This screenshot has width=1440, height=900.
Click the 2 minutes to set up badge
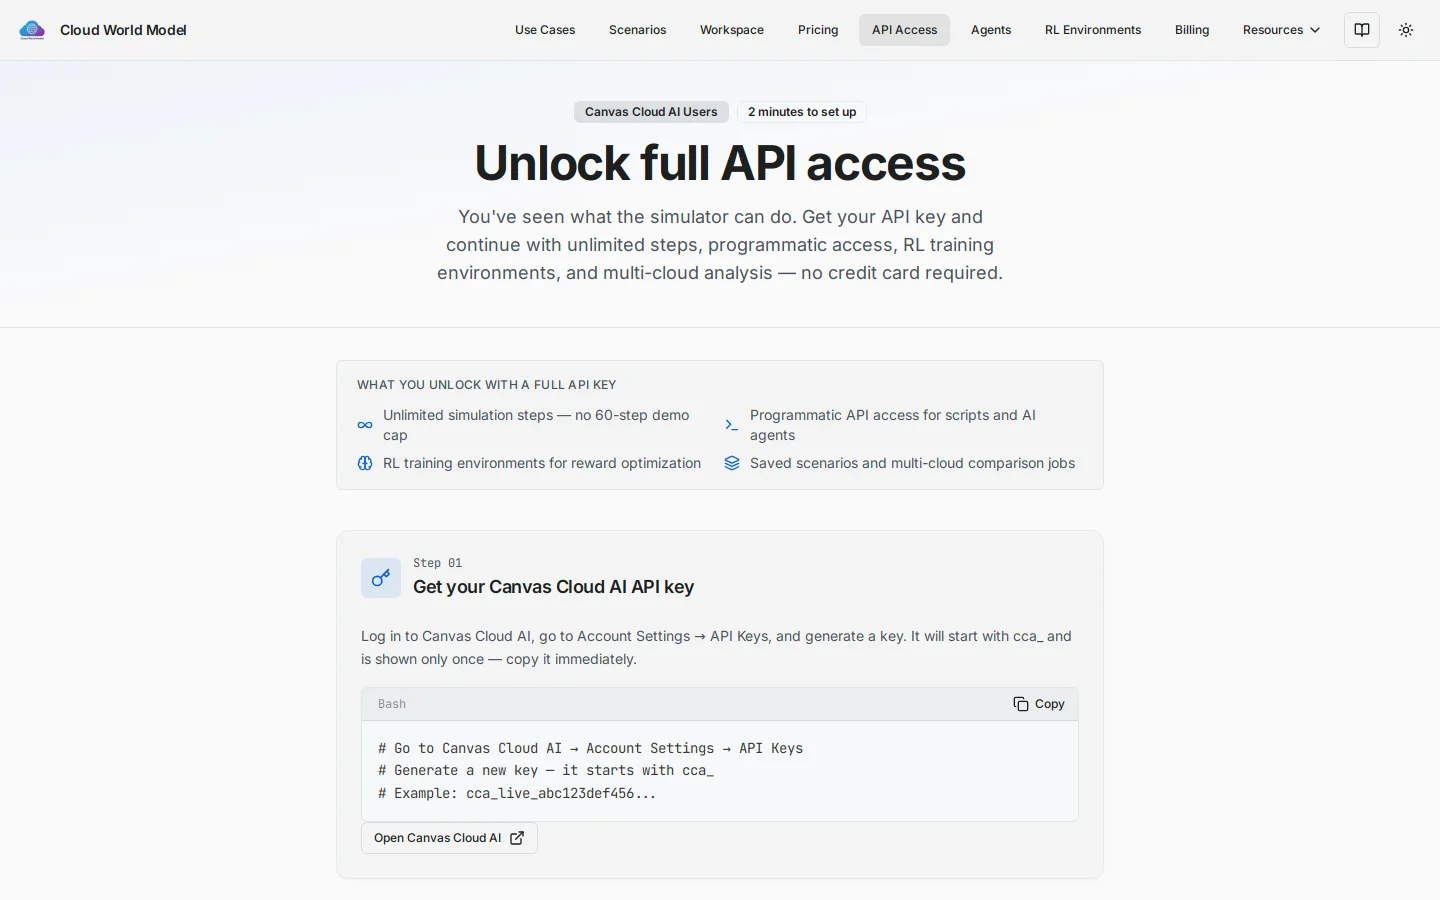(802, 112)
